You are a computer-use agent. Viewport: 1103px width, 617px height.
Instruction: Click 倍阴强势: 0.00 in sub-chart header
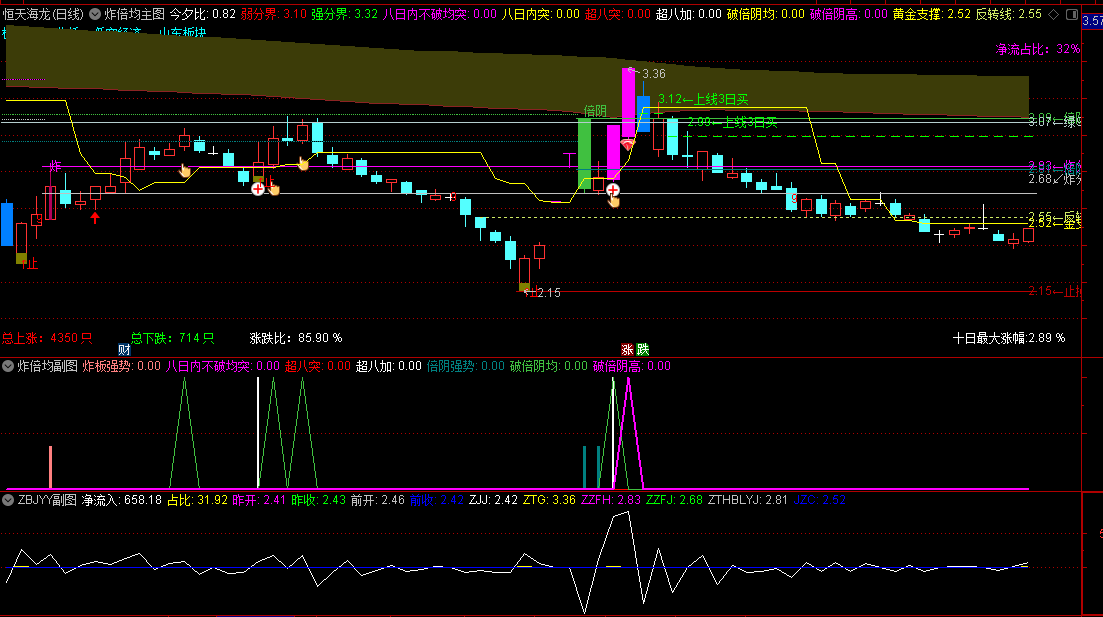coord(466,366)
